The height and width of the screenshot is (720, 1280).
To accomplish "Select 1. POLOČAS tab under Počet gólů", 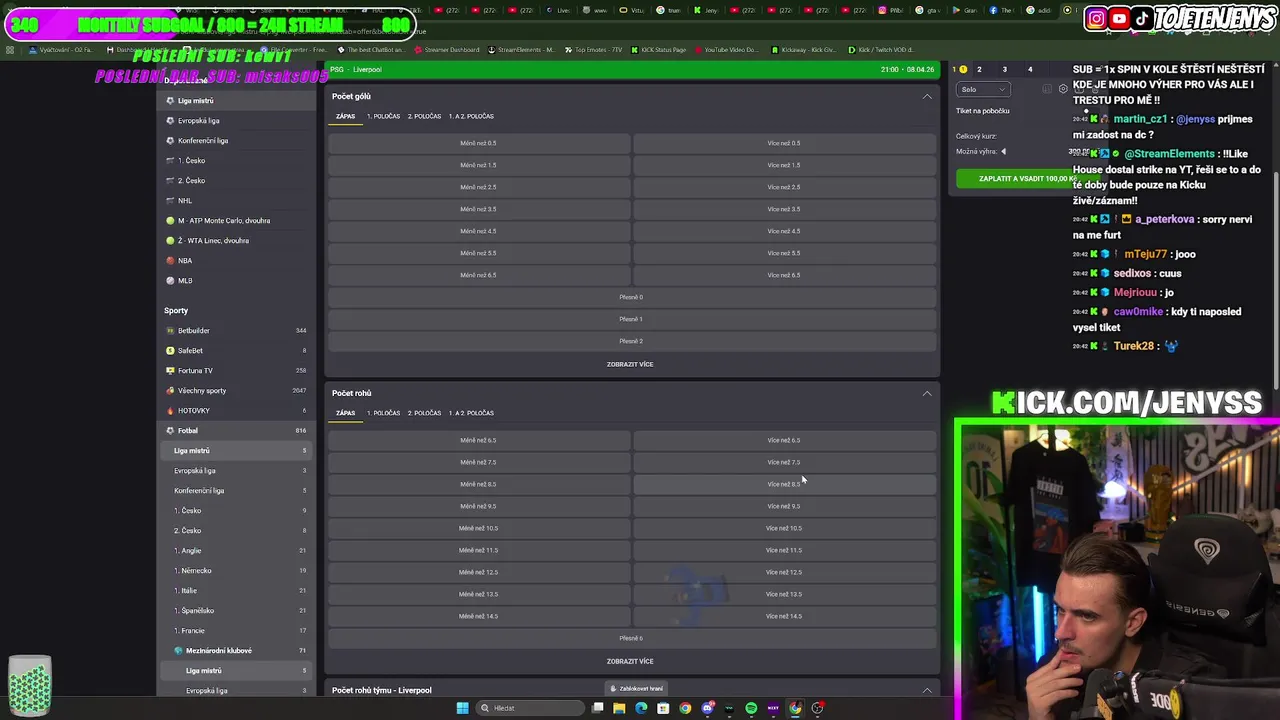I will (383, 116).
